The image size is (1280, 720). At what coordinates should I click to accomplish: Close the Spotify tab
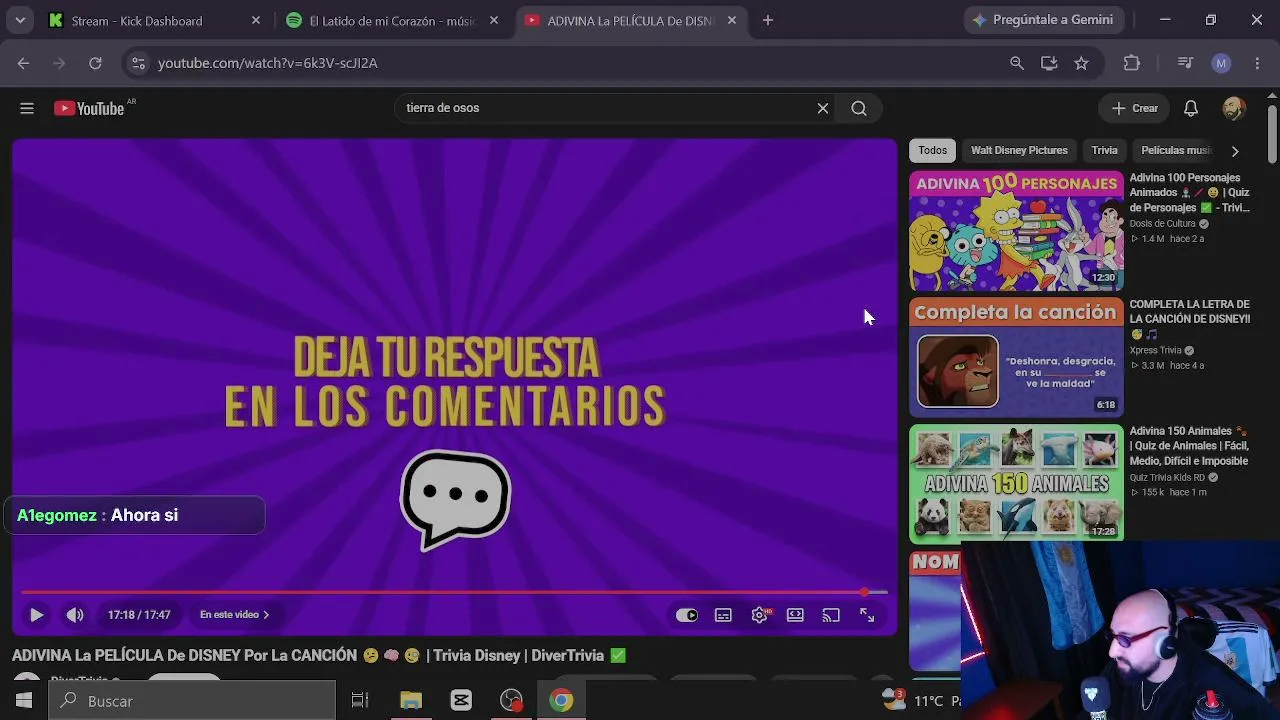click(494, 20)
